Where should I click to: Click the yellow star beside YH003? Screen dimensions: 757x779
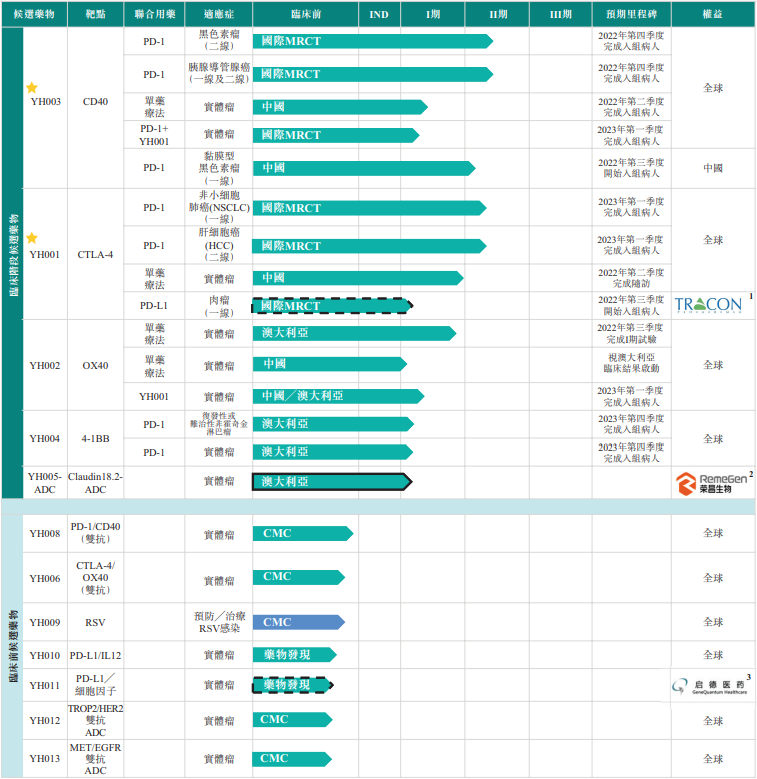pyautogui.click(x=32, y=88)
